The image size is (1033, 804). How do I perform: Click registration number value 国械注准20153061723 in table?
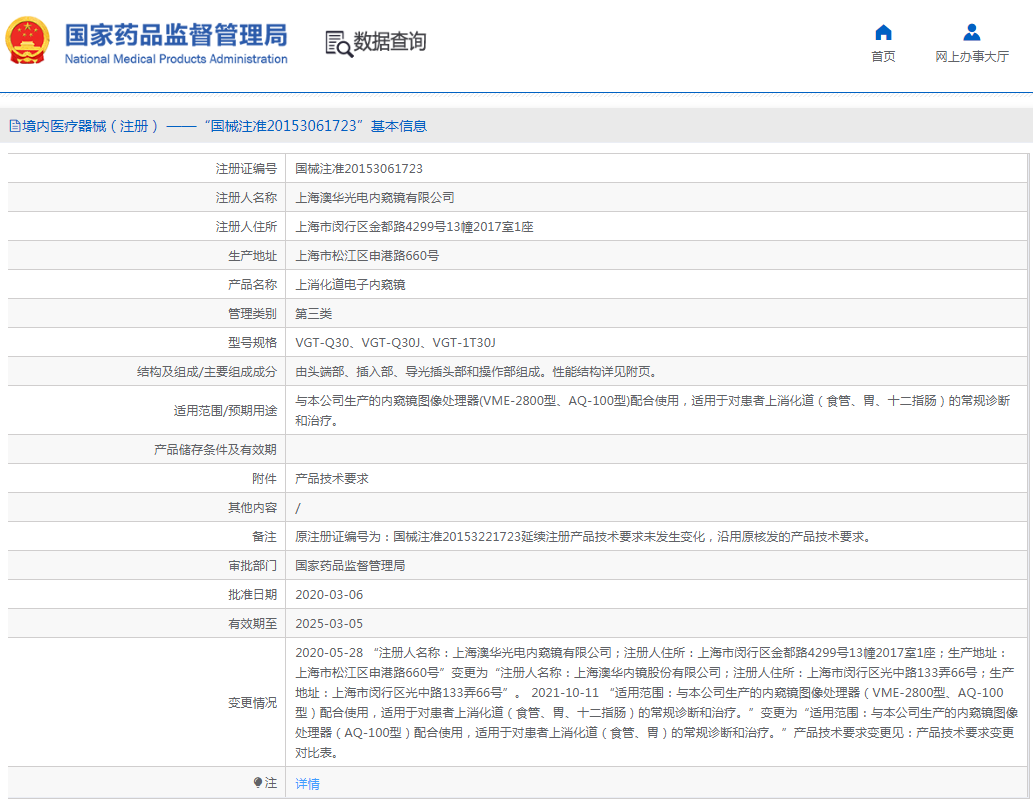click(359, 169)
